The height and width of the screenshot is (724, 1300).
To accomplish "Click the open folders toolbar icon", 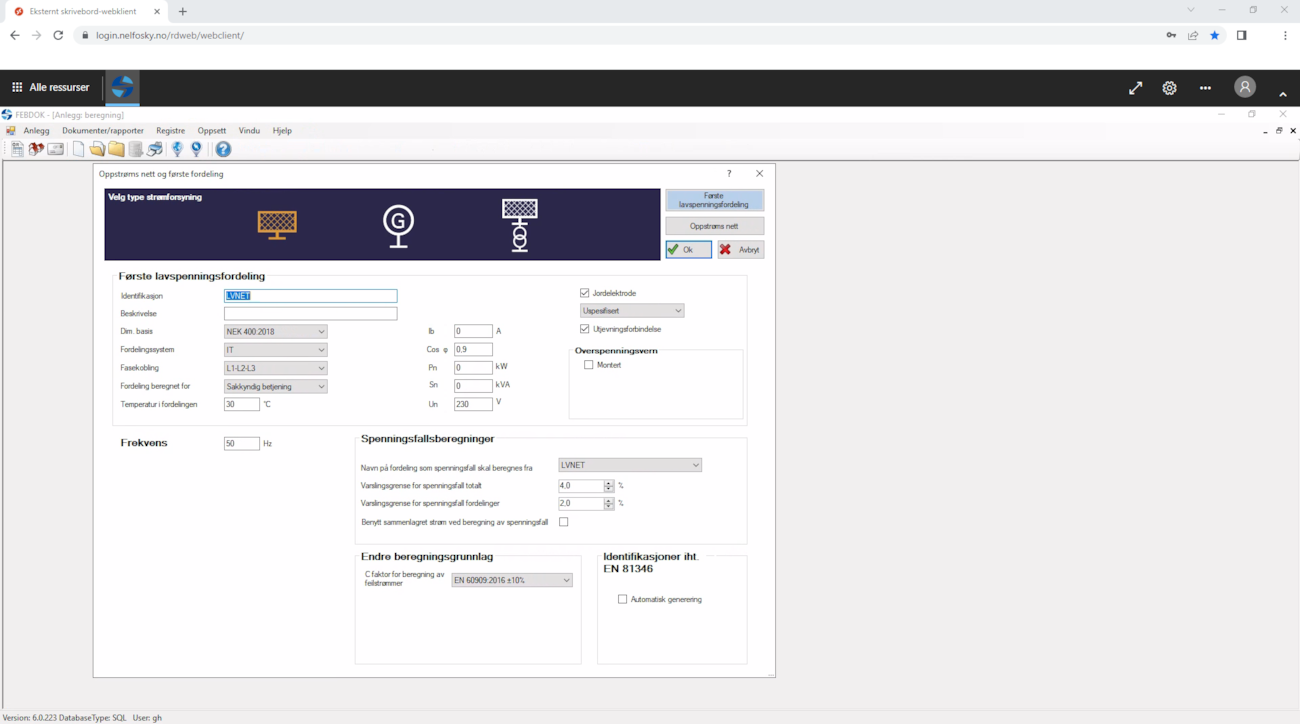I will tap(97, 149).
